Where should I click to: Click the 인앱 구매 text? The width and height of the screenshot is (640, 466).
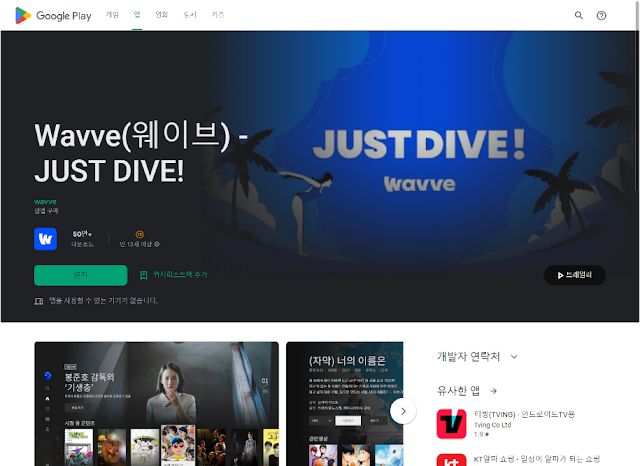(x=46, y=211)
